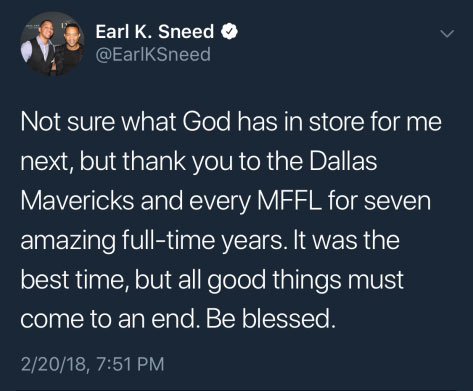Click the man in the black shirt in the avatar

coord(69,48)
